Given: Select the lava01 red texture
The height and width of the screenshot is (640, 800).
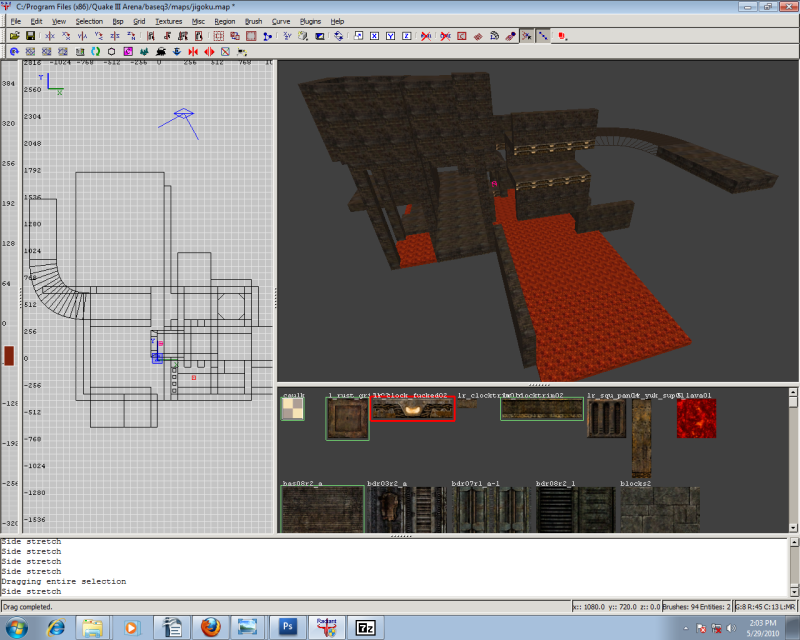Looking at the screenshot, I should point(696,419).
